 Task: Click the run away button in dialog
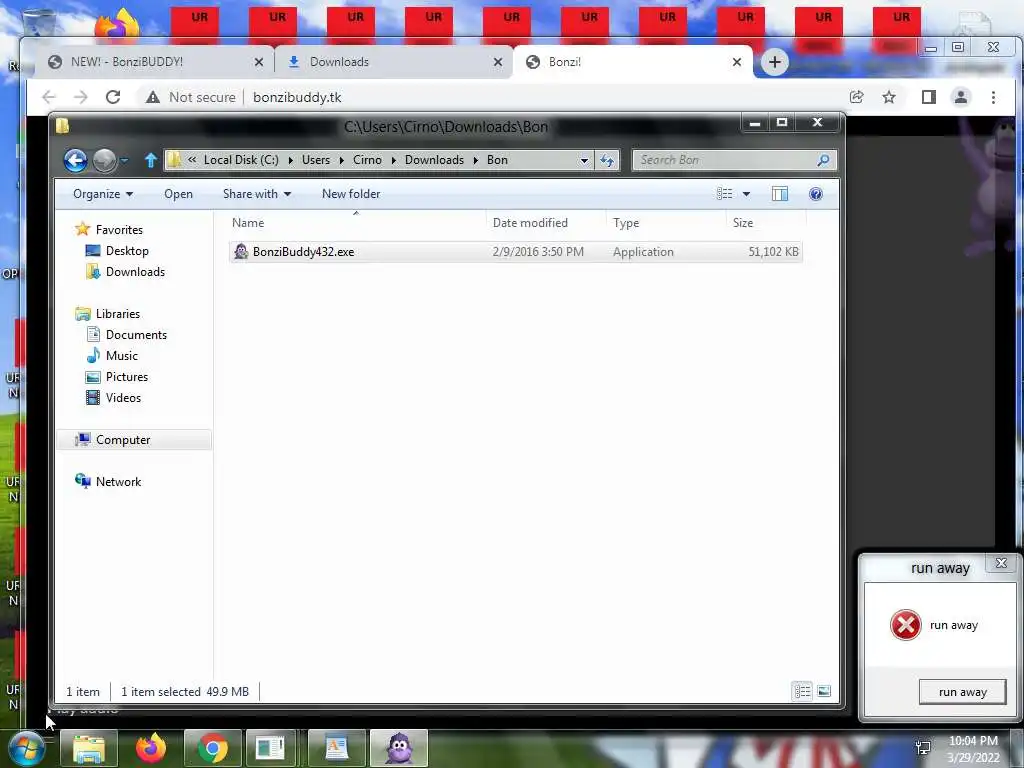click(x=963, y=692)
